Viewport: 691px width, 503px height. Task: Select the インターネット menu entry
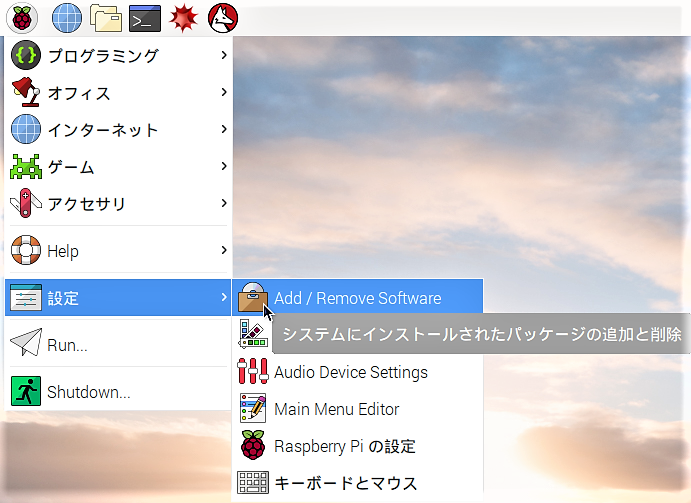pyautogui.click(x=118, y=129)
